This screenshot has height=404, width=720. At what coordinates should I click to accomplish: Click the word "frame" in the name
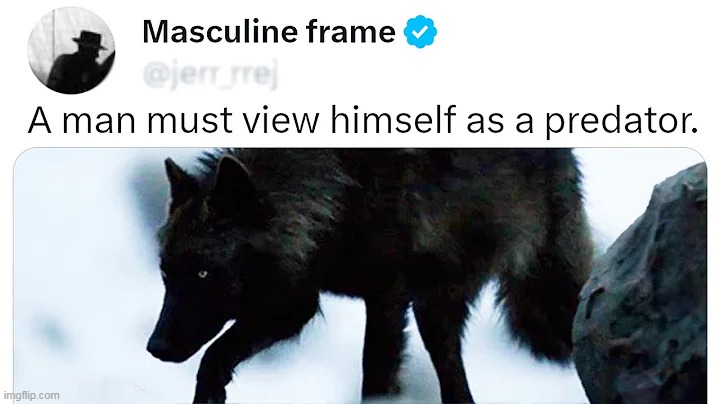coord(350,31)
